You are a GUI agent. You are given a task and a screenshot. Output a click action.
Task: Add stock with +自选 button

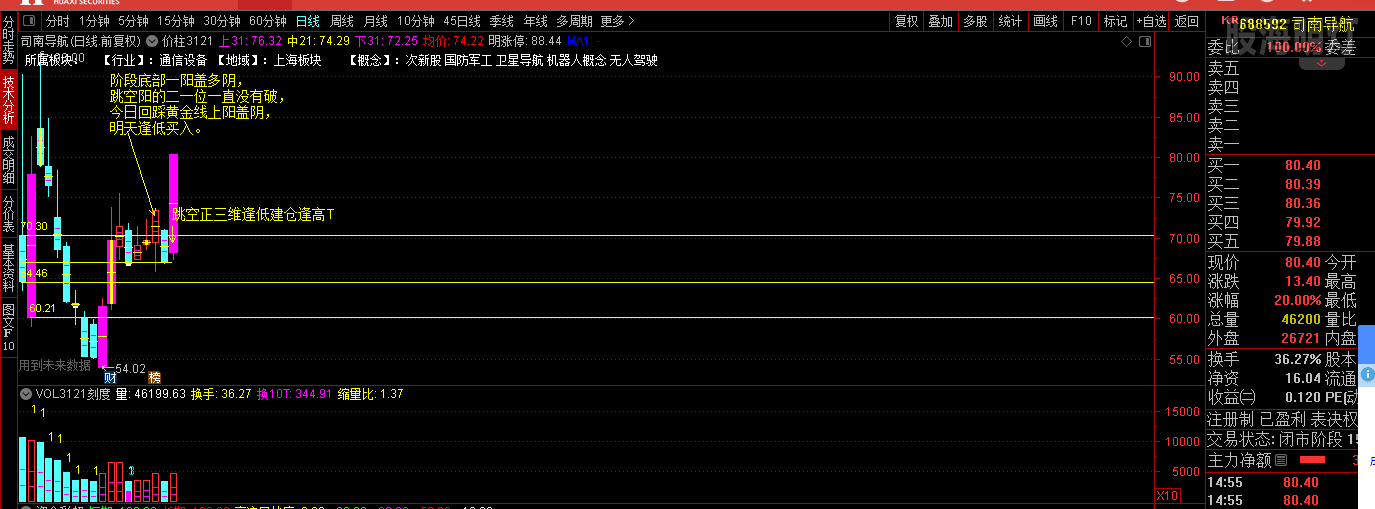1150,21
